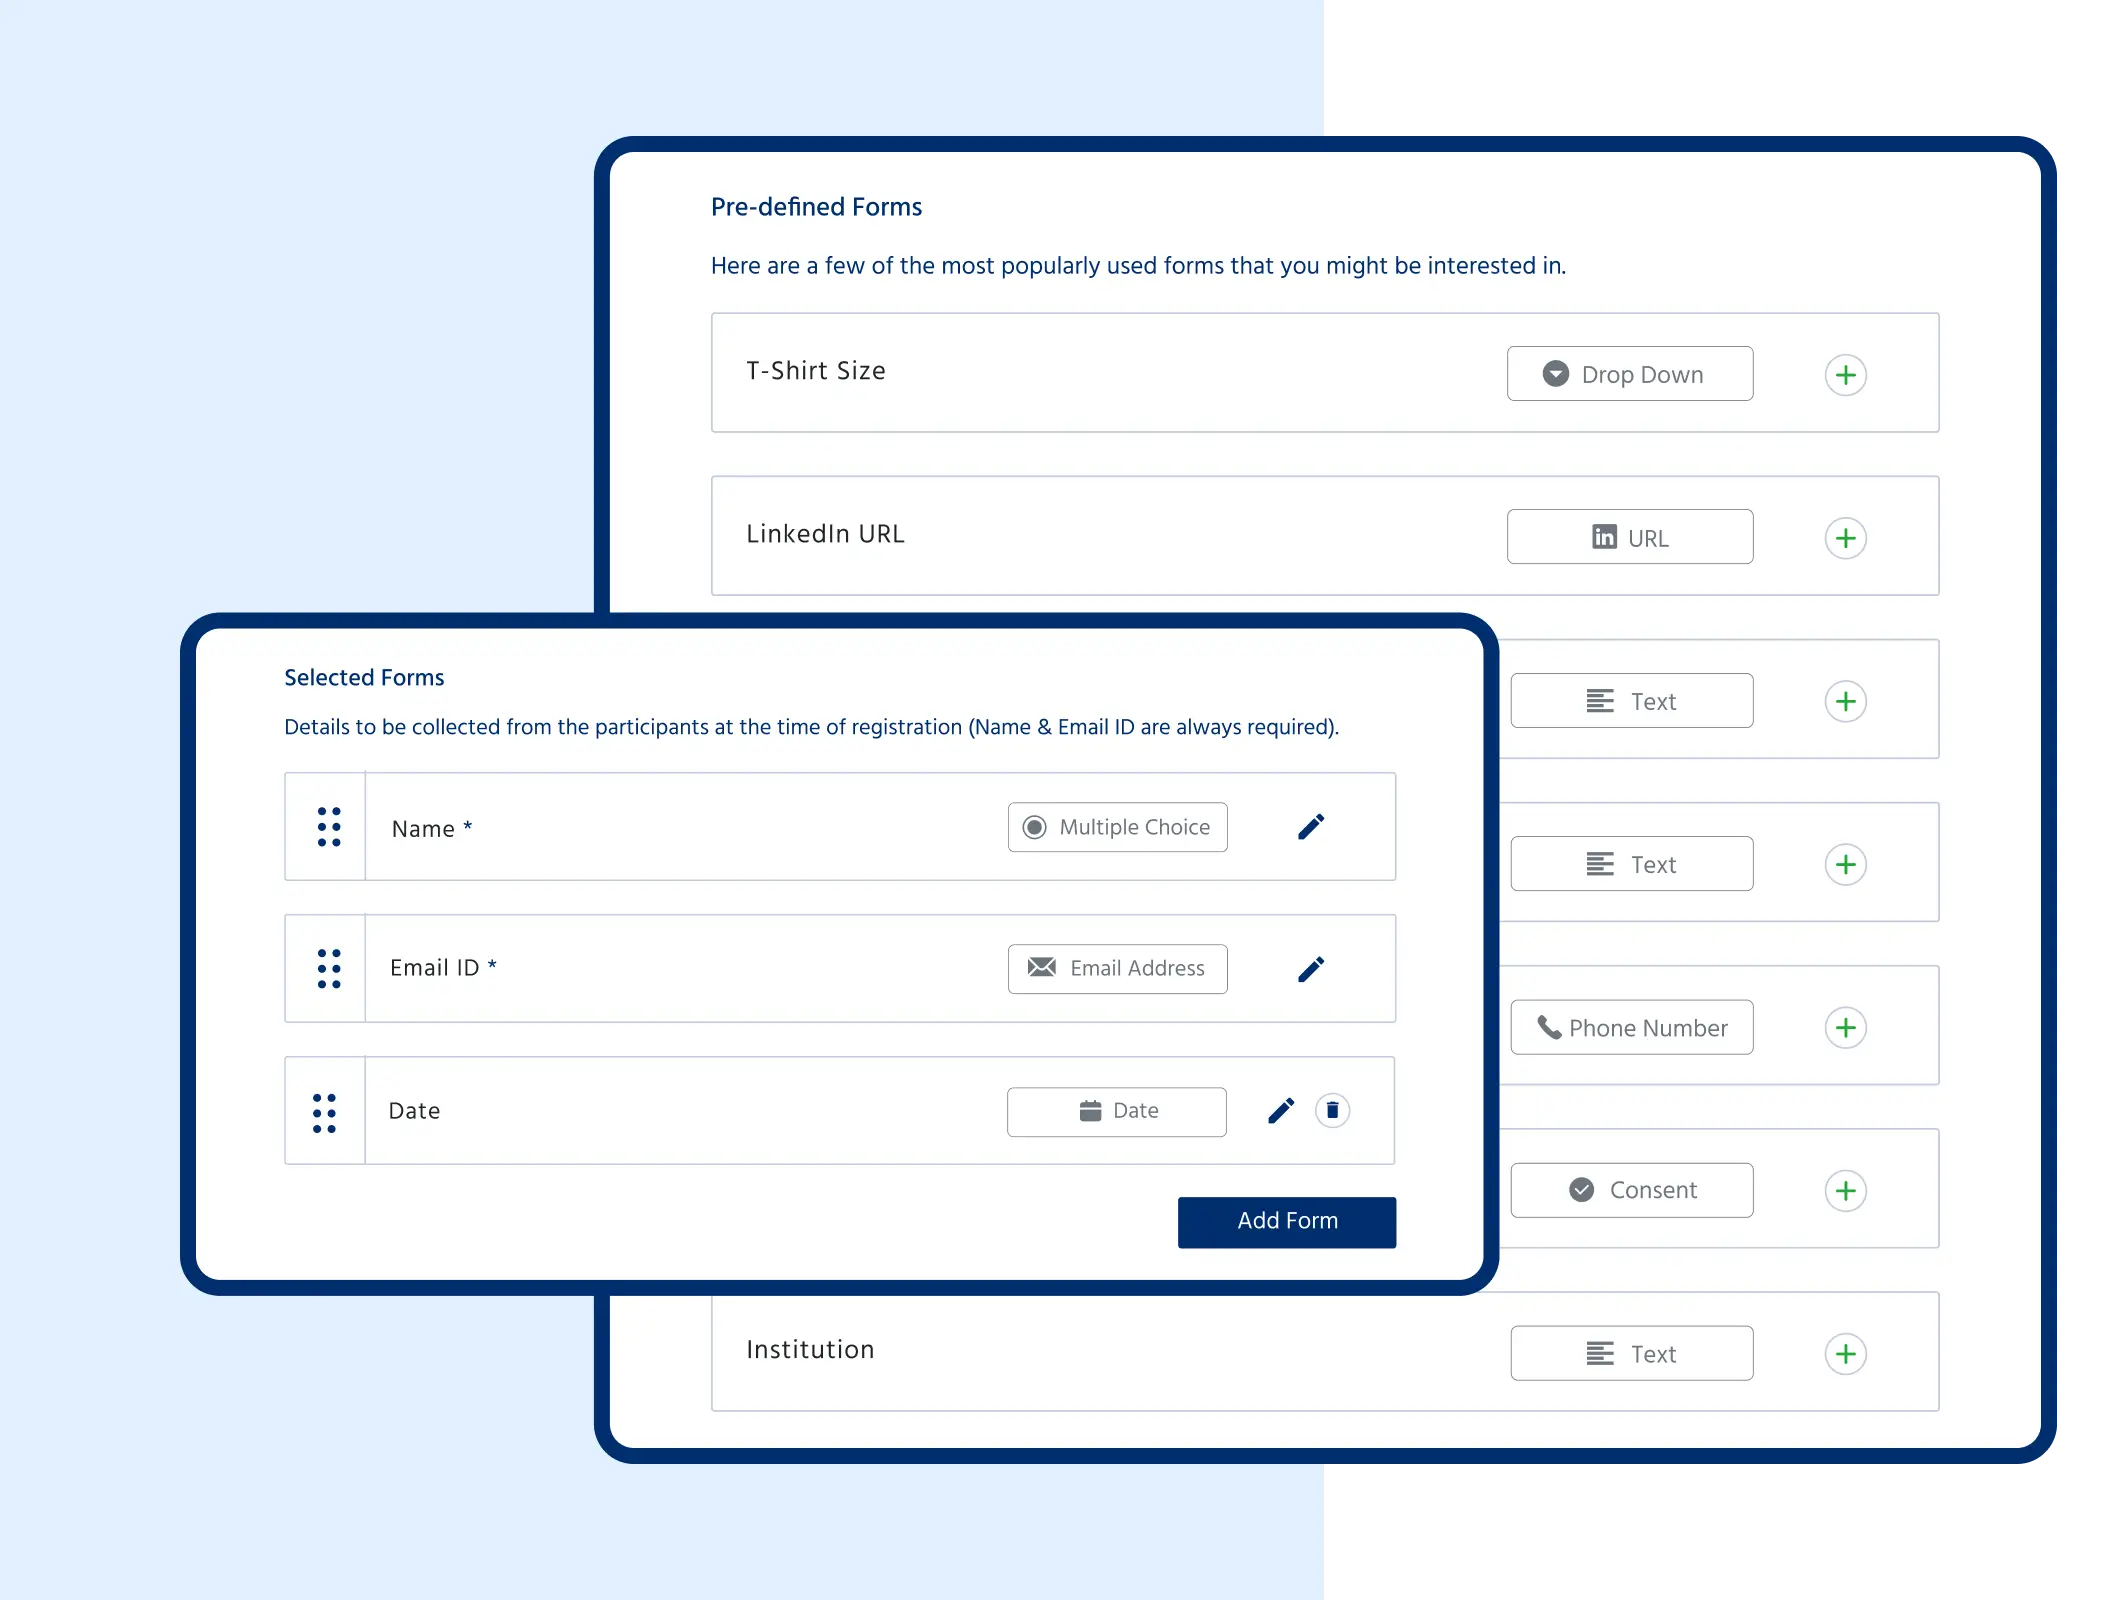Add LinkedIn URL field to selected forms
This screenshot has width=2120, height=1600.
[1841, 538]
